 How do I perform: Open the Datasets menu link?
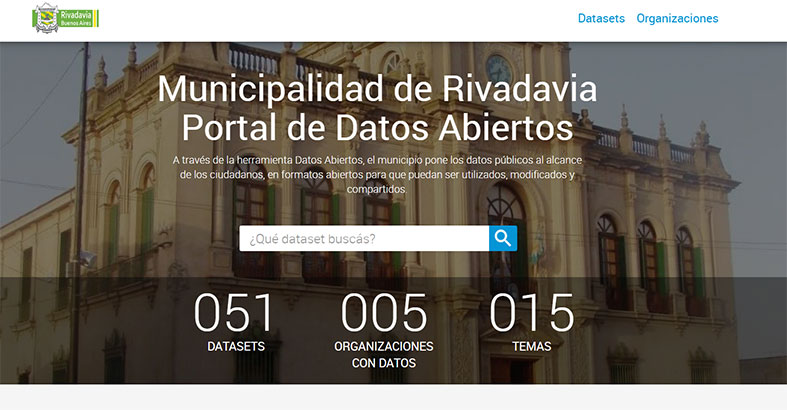[601, 19]
